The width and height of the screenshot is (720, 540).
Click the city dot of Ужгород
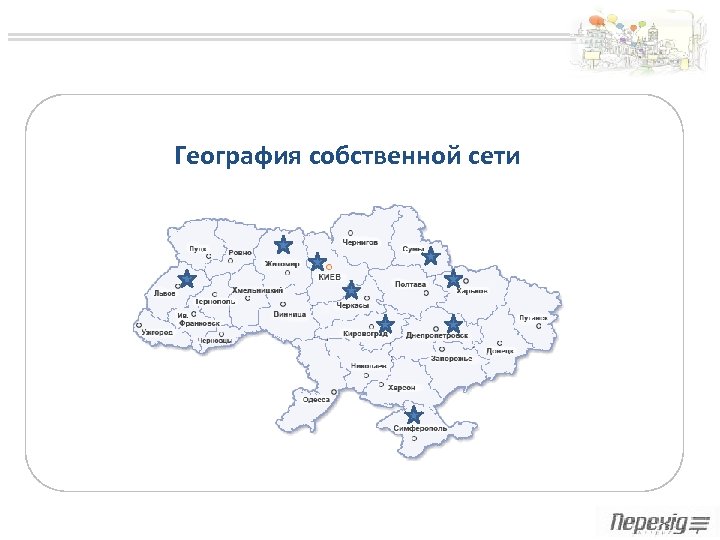pos(139,325)
